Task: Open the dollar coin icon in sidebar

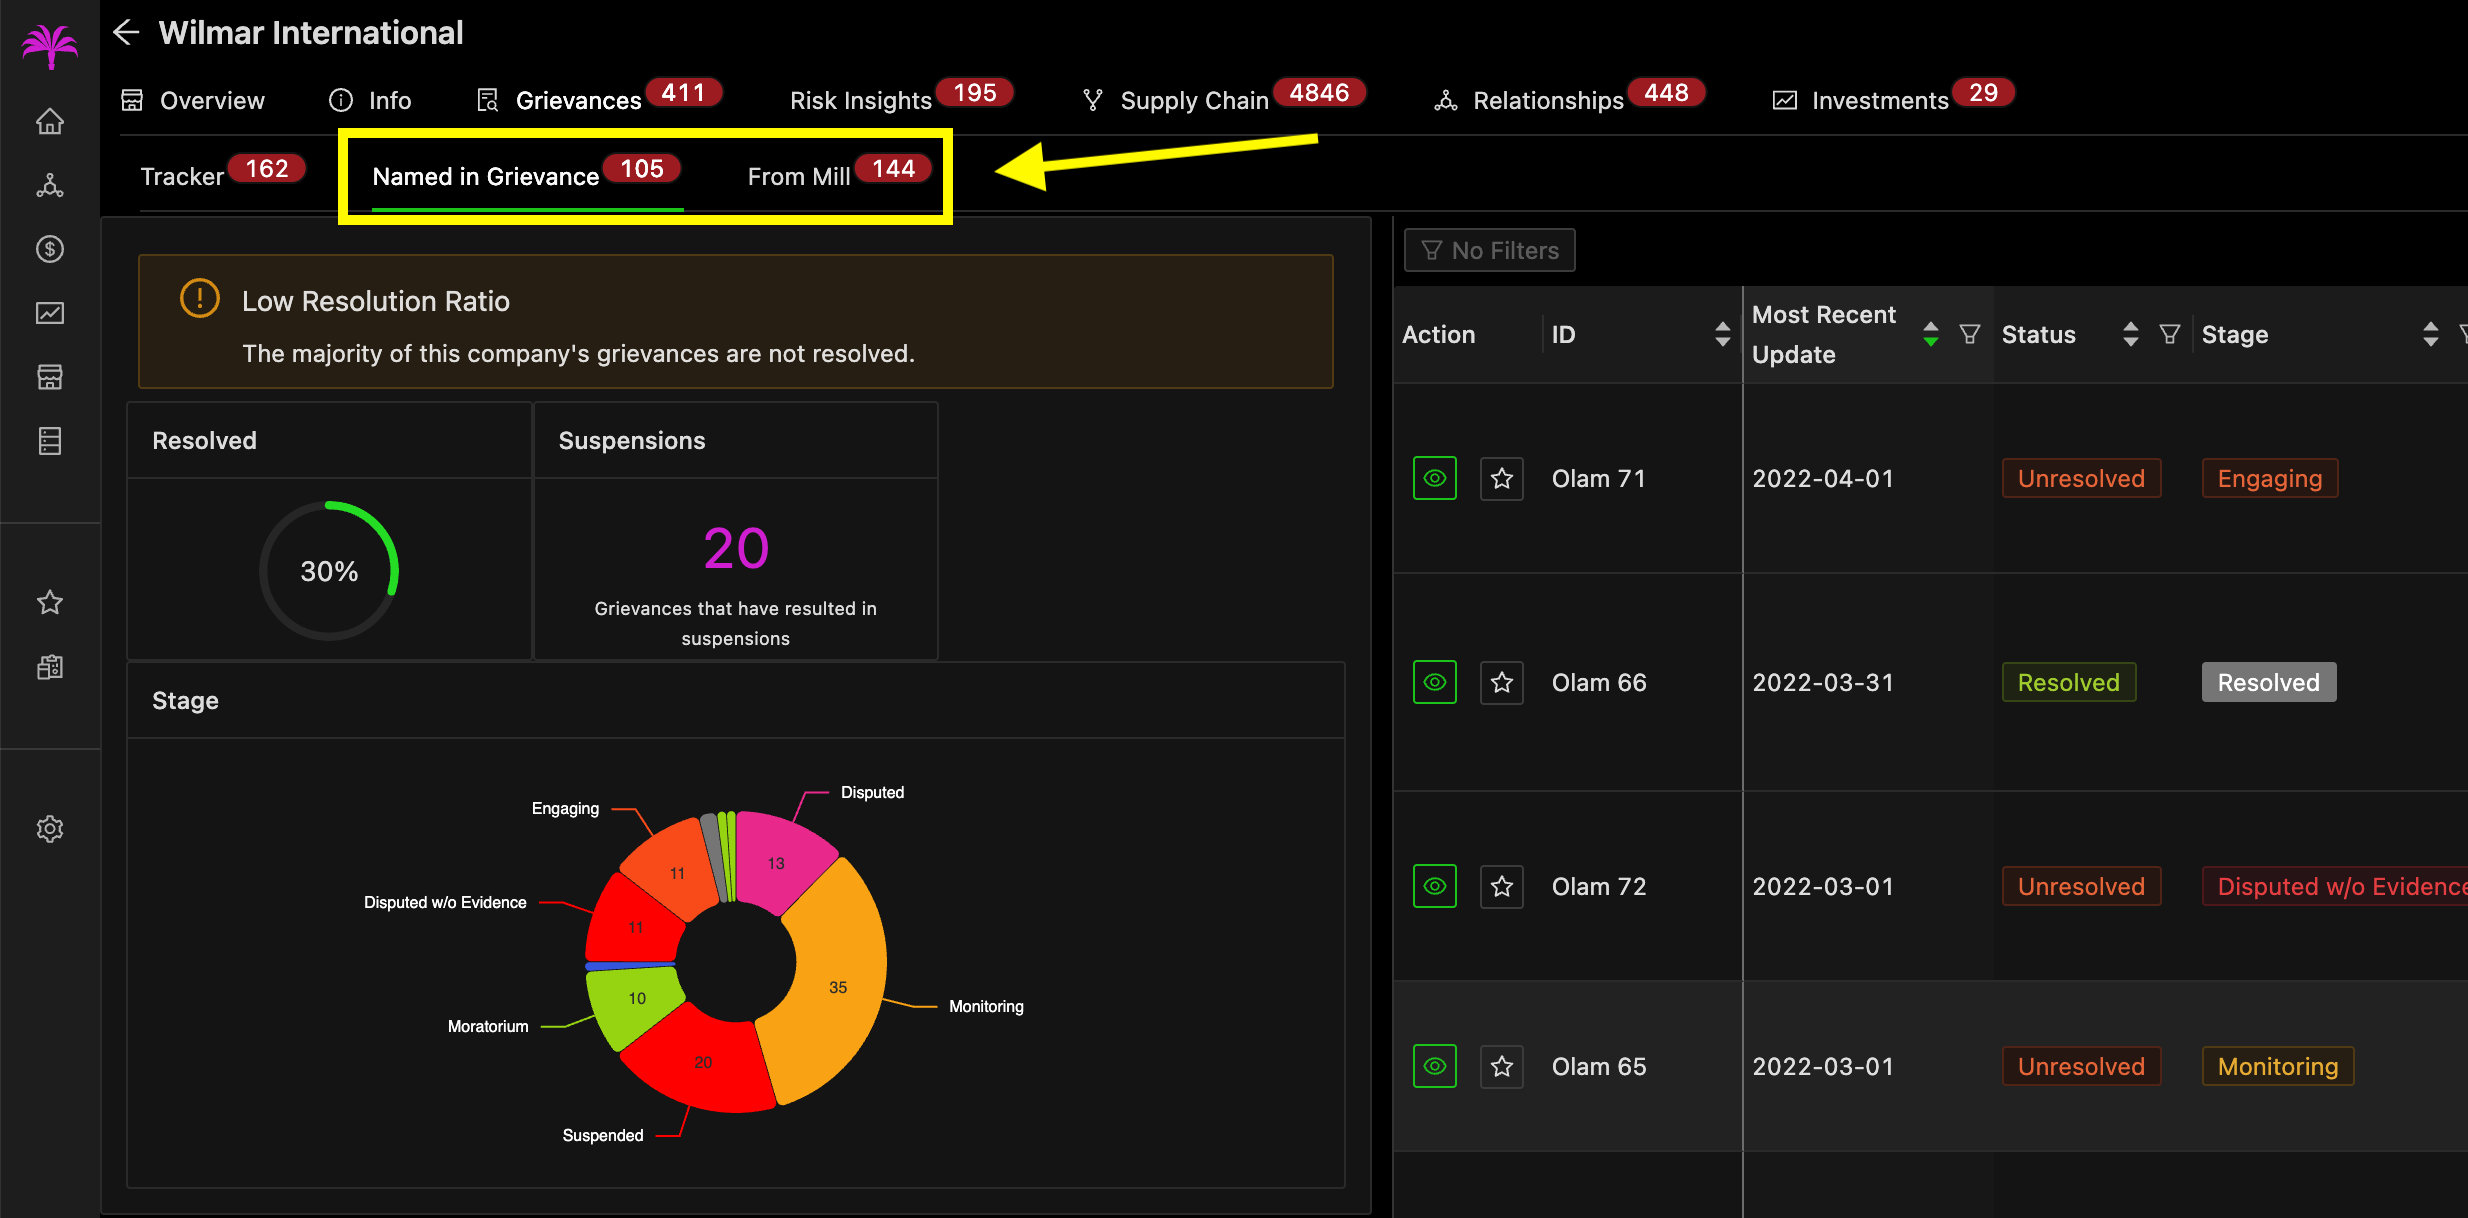Action: (x=50, y=249)
